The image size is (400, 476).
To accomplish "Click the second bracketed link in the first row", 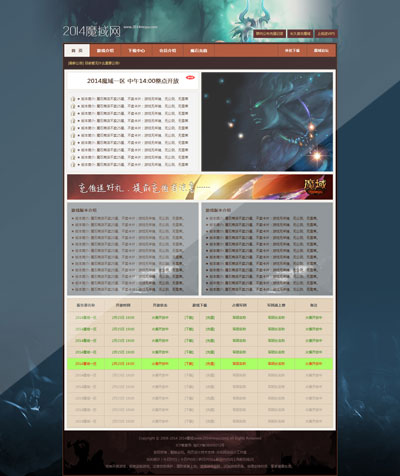I will point(210,318).
